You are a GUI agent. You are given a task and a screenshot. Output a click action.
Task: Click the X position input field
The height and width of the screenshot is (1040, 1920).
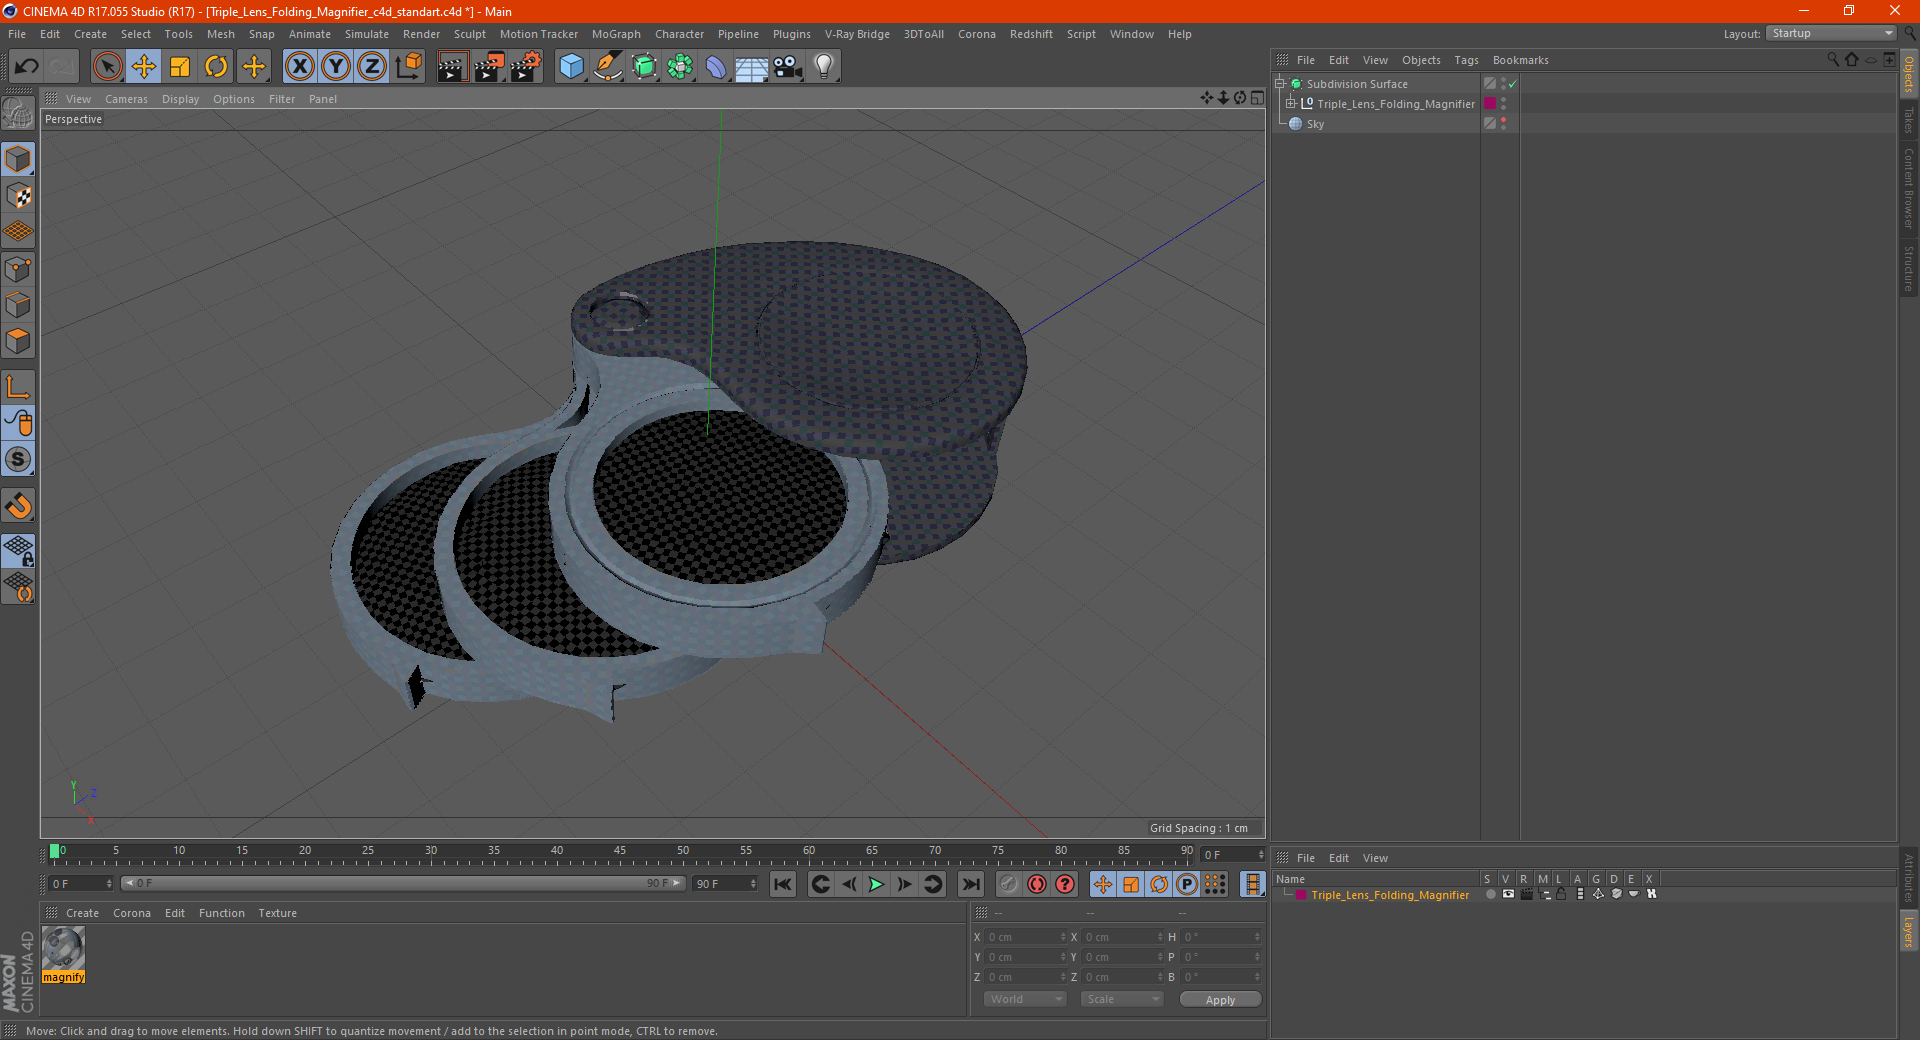click(1027, 937)
